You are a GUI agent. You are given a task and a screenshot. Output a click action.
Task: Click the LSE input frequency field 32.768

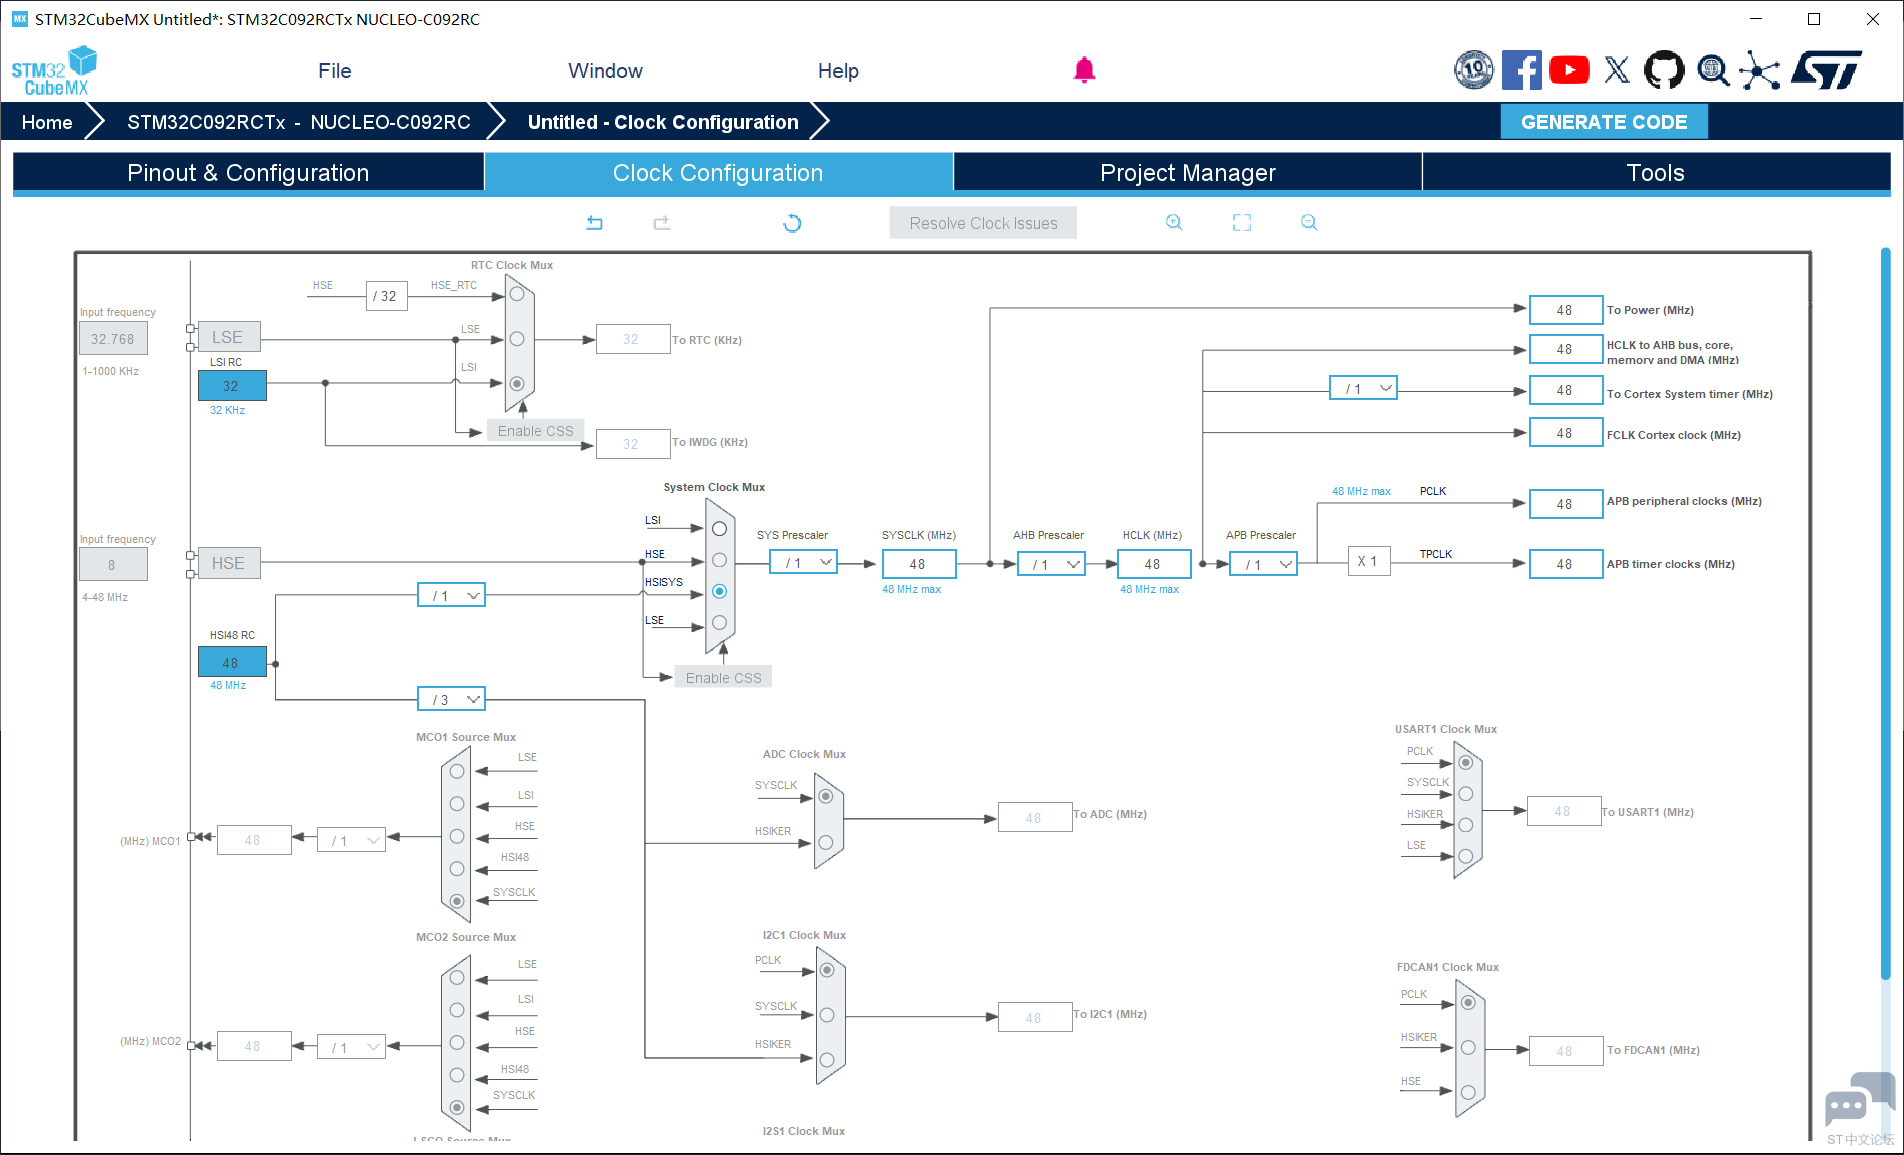113,339
